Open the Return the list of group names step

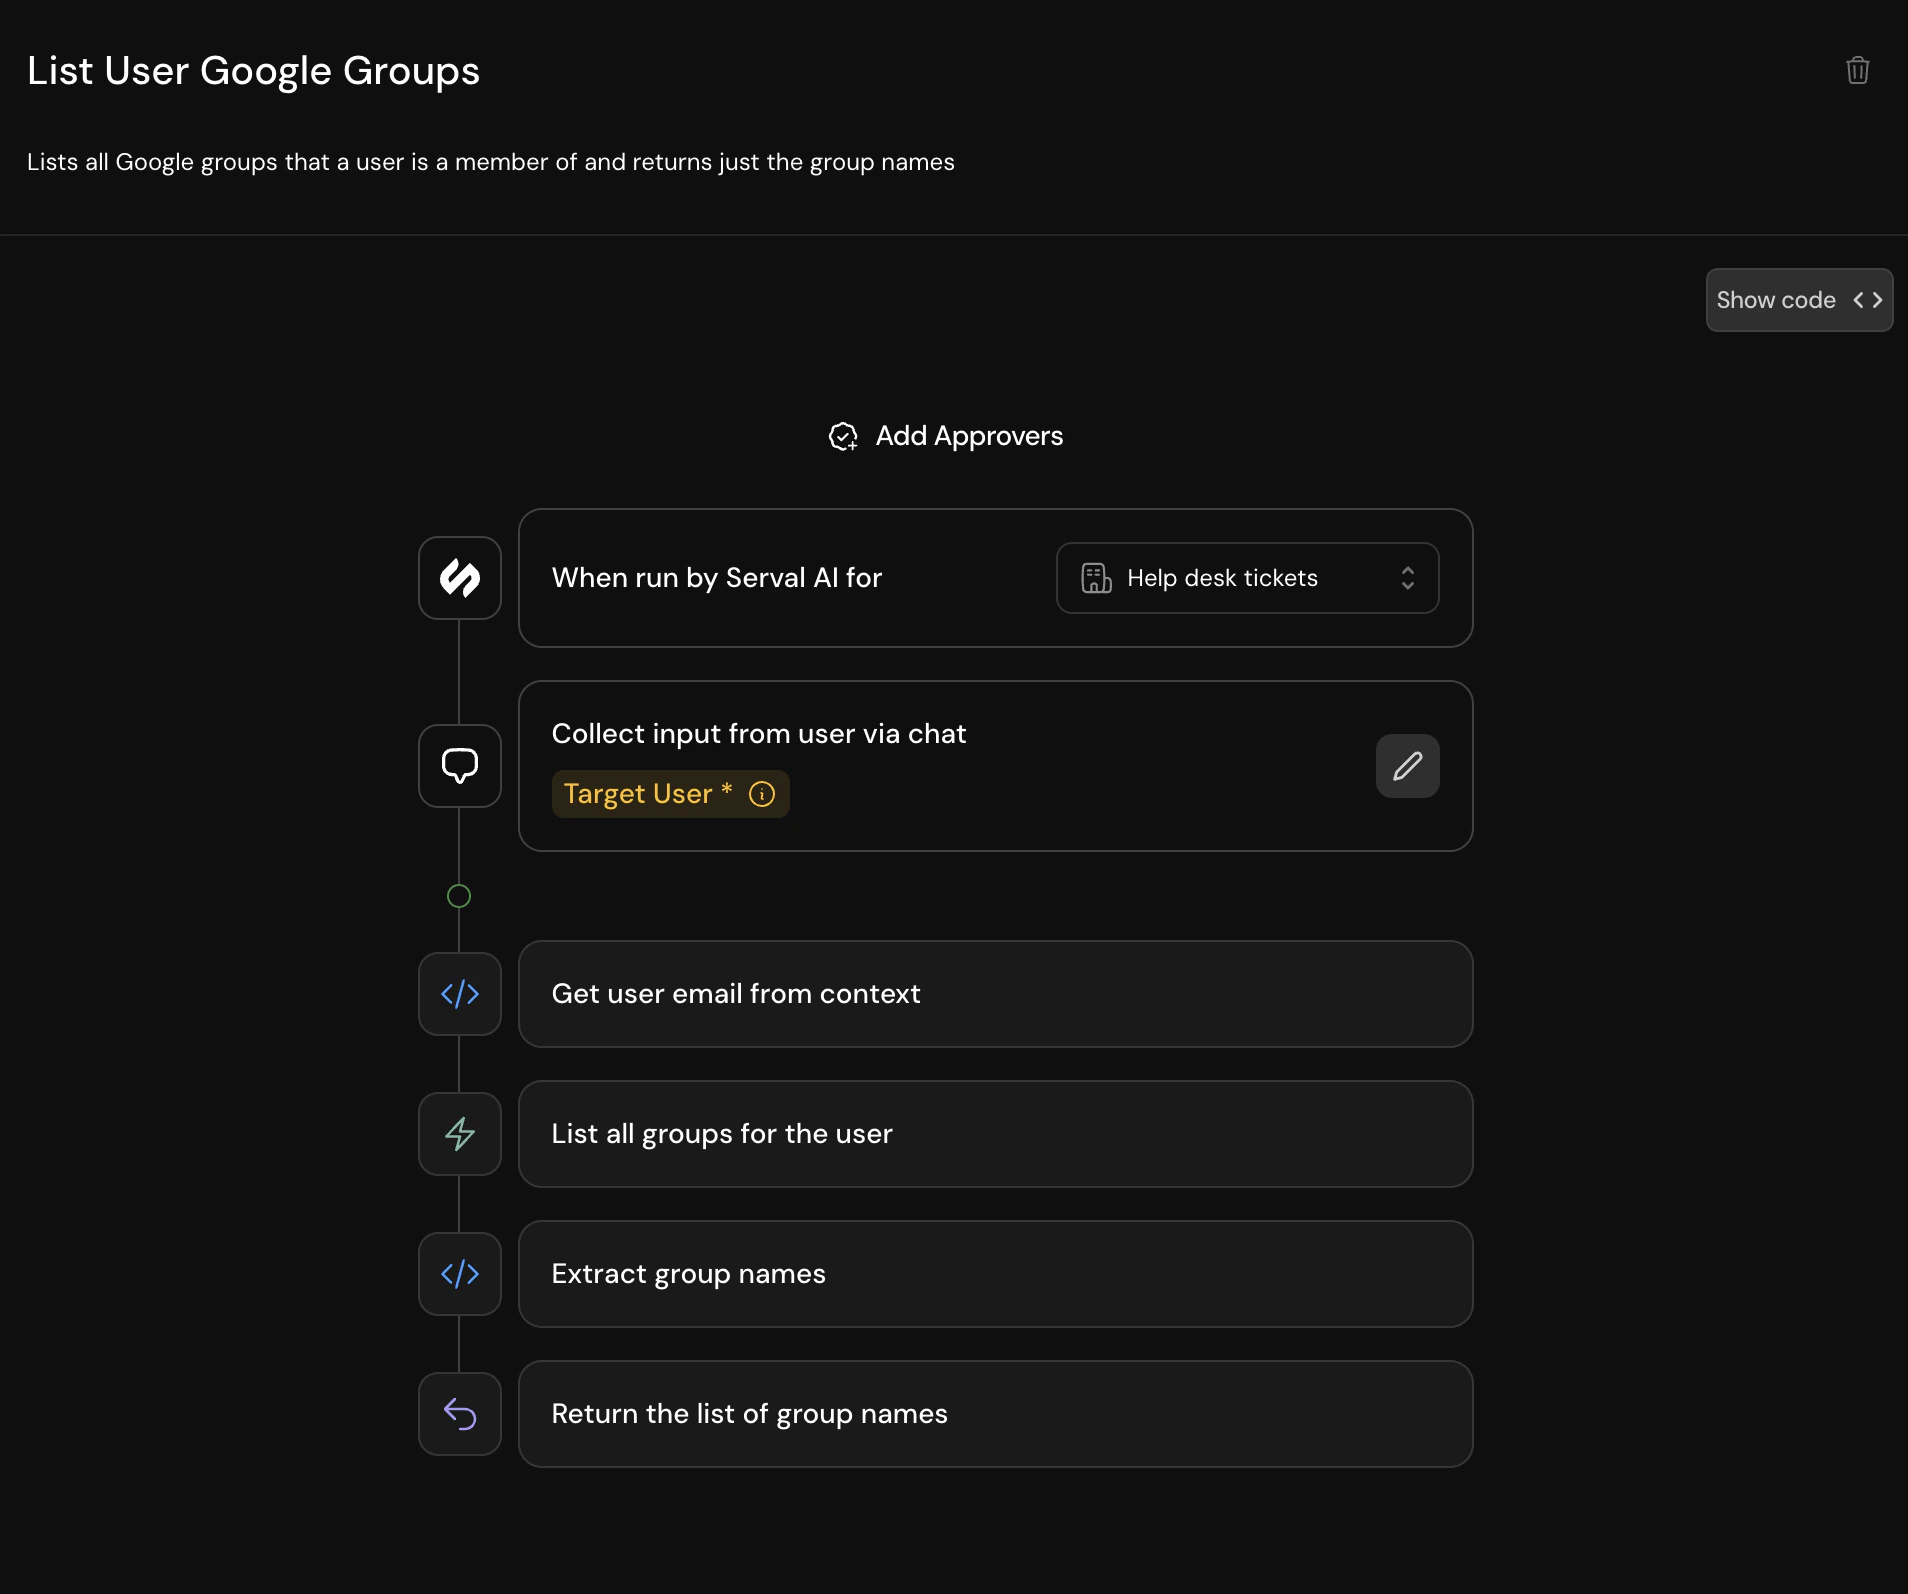995,1413
